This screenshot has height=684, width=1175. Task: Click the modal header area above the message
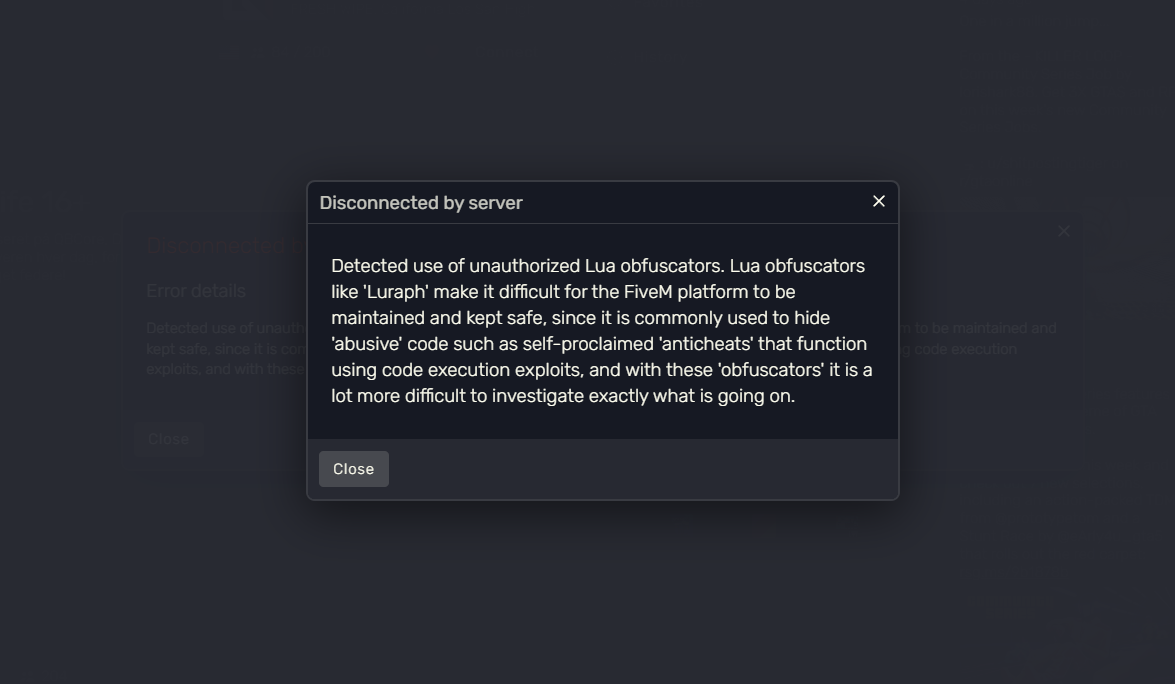601,201
